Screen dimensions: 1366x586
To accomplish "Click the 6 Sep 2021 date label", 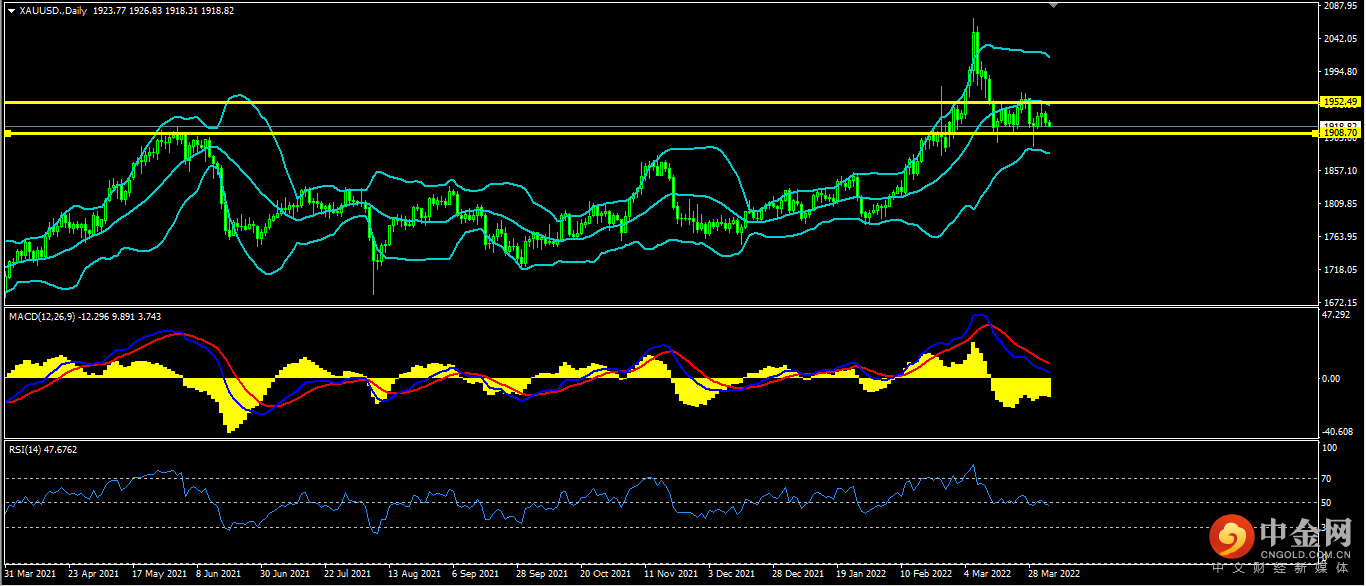I will click(475, 575).
